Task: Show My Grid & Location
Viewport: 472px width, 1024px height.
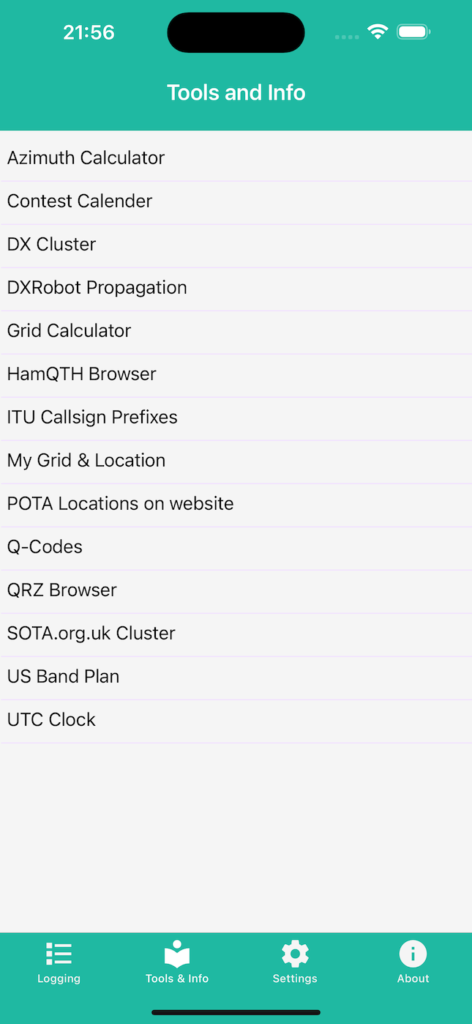Action: pos(236,461)
